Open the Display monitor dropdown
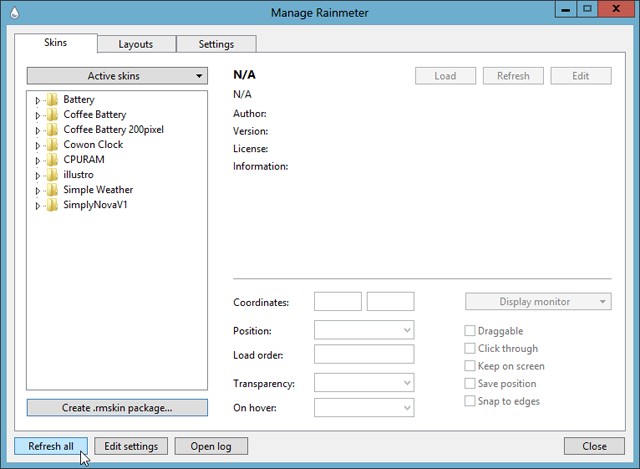640x469 pixels. pyautogui.click(x=538, y=302)
